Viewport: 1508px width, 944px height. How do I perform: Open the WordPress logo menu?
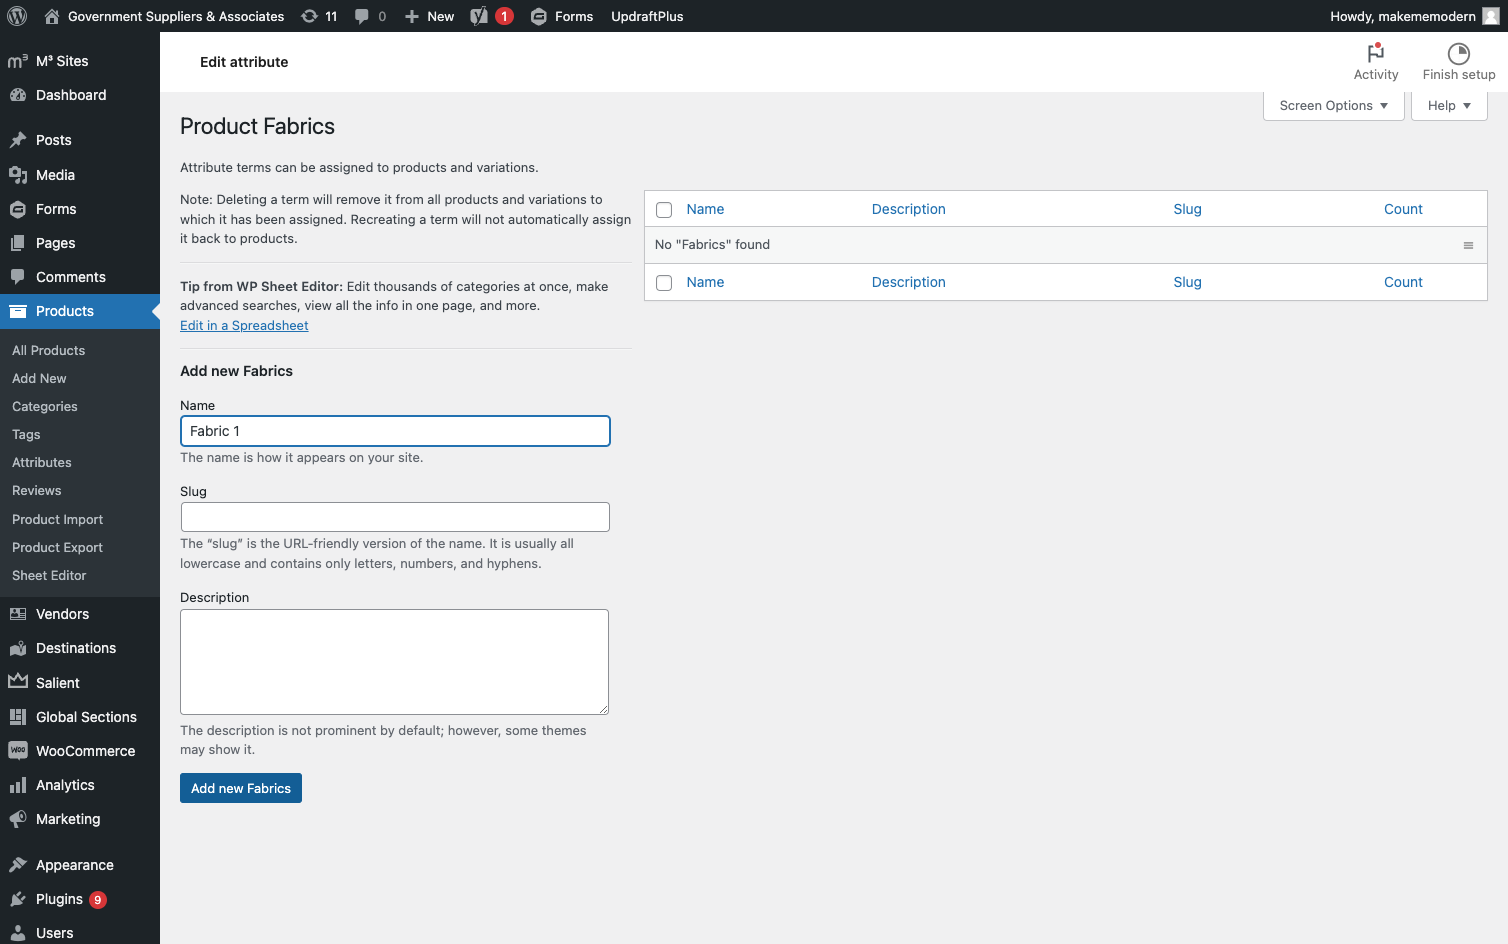(17, 16)
